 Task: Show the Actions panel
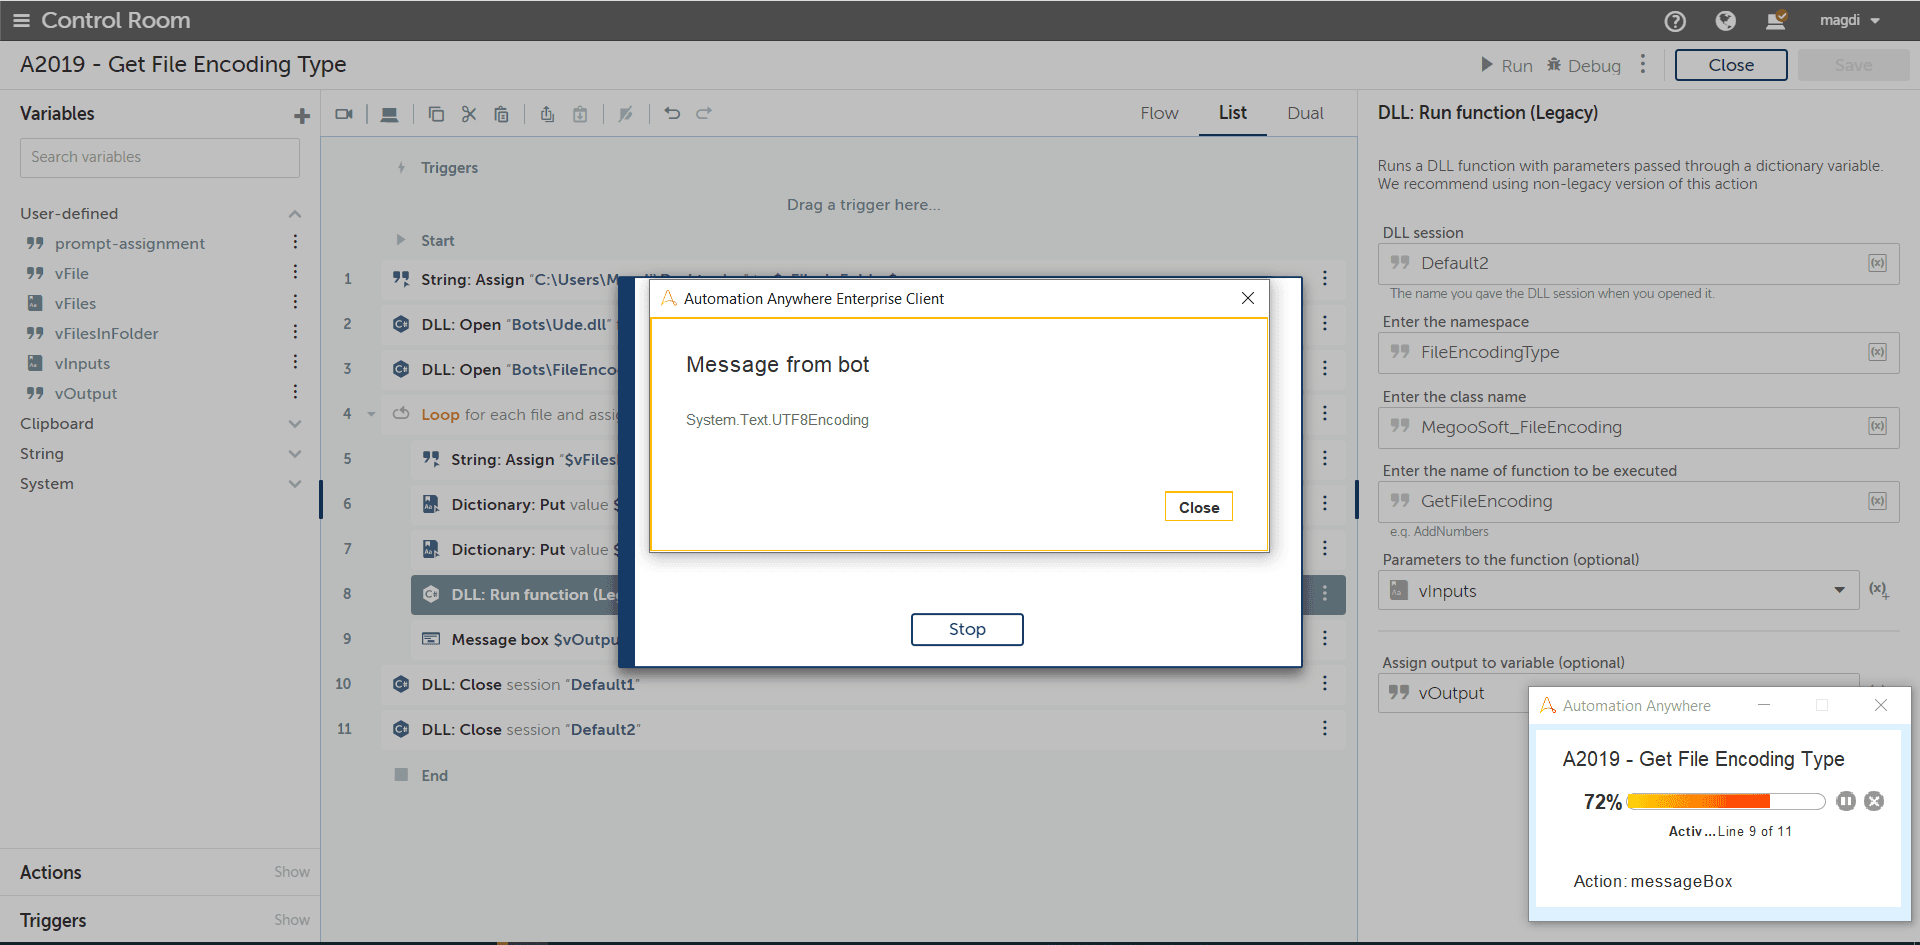292,872
